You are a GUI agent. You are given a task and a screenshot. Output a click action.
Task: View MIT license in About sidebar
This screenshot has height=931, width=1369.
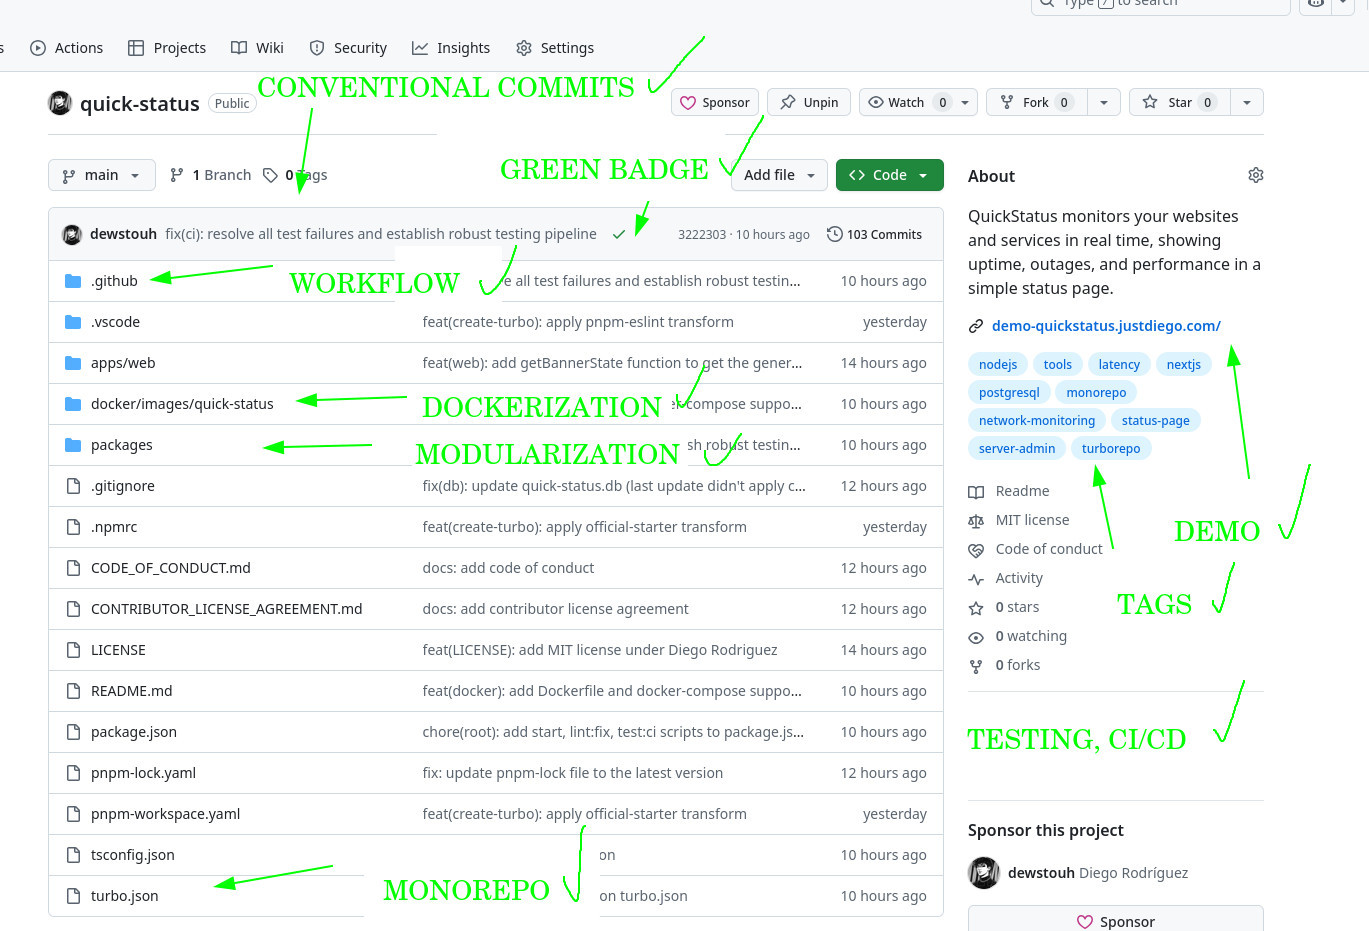point(1019,520)
